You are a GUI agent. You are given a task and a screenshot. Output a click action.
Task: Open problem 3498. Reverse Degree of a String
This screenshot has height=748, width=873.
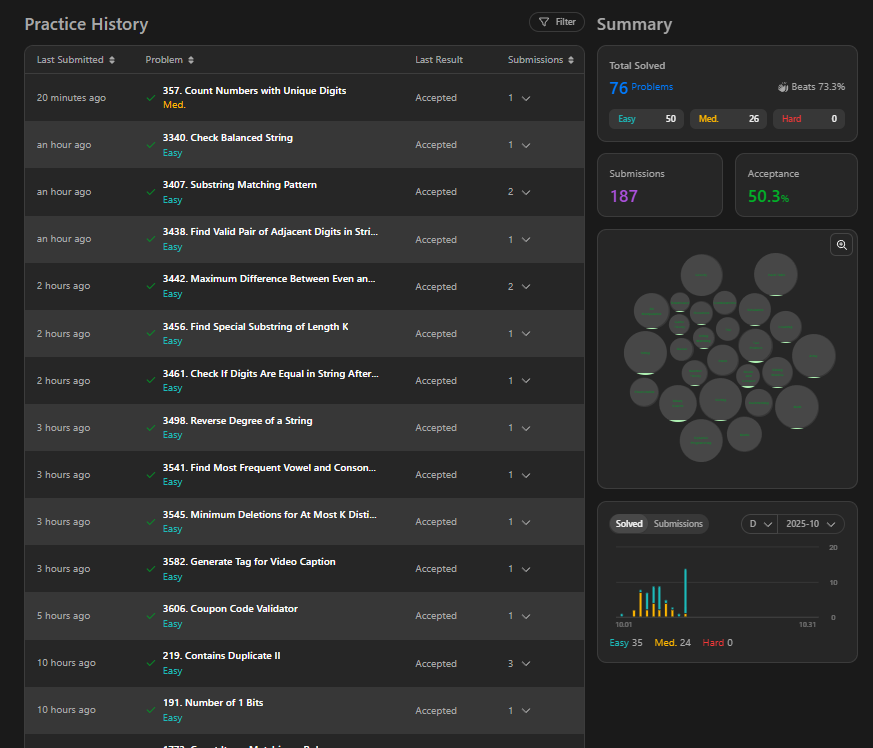tap(237, 421)
